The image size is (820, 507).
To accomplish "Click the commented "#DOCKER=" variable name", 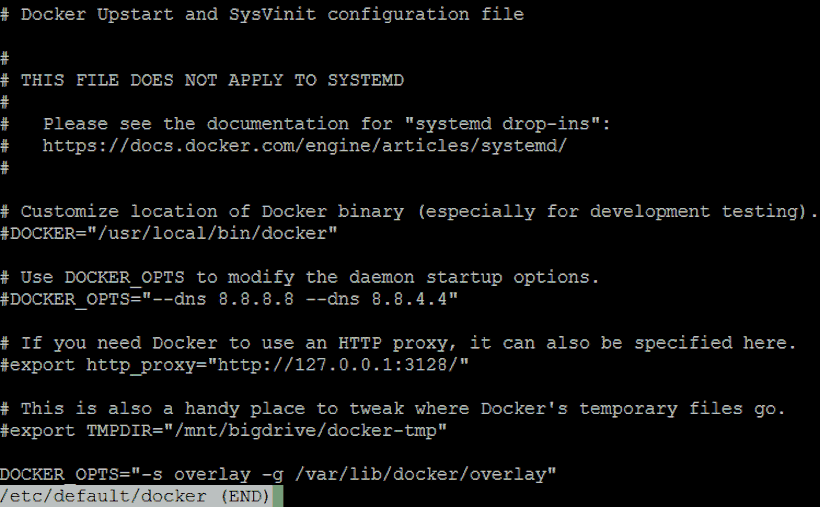I will tap(42, 233).
